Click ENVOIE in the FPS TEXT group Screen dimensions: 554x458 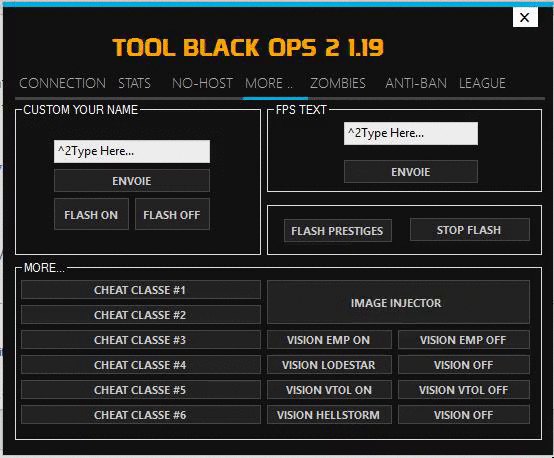click(411, 172)
